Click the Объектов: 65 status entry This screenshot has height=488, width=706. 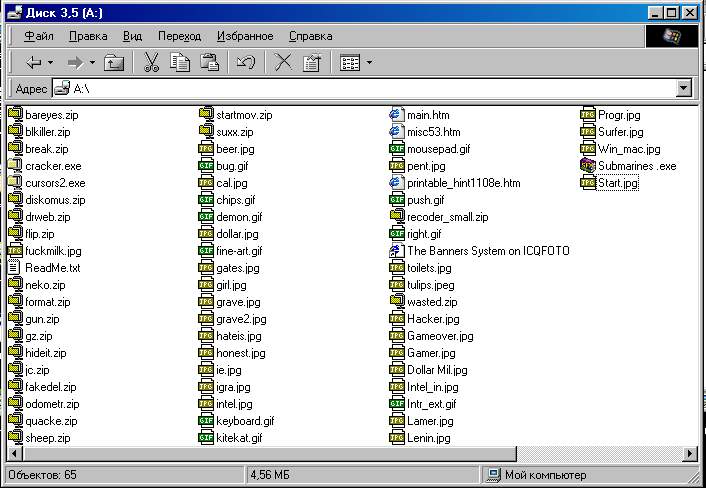42,475
